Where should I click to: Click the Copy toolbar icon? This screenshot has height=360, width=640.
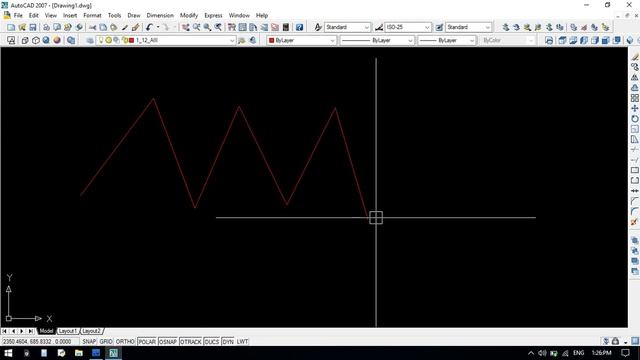tap(103, 27)
